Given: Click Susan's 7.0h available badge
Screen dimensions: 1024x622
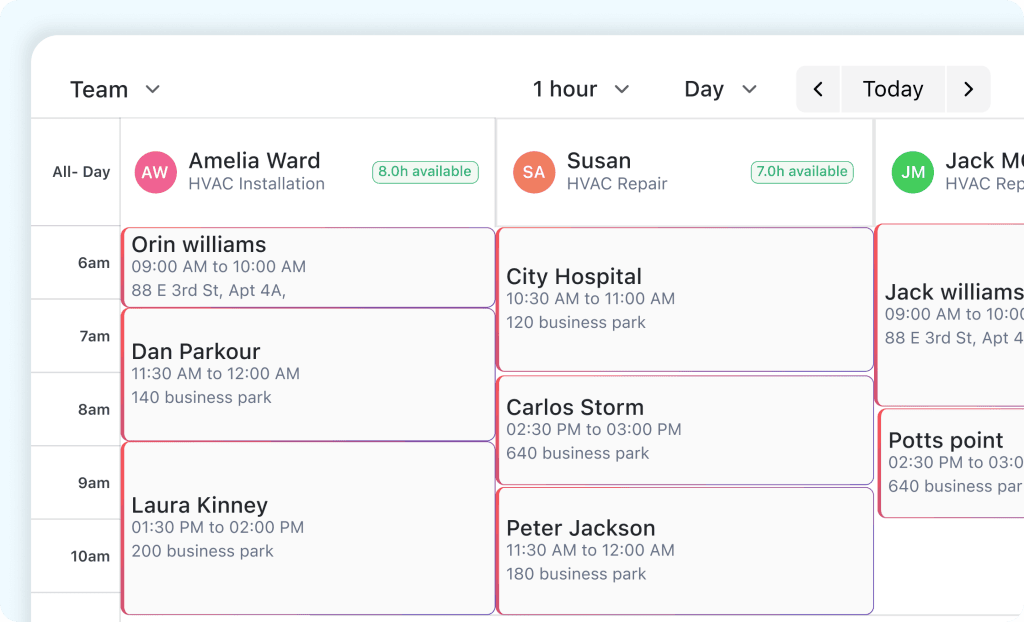Looking at the screenshot, I should coord(802,171).
